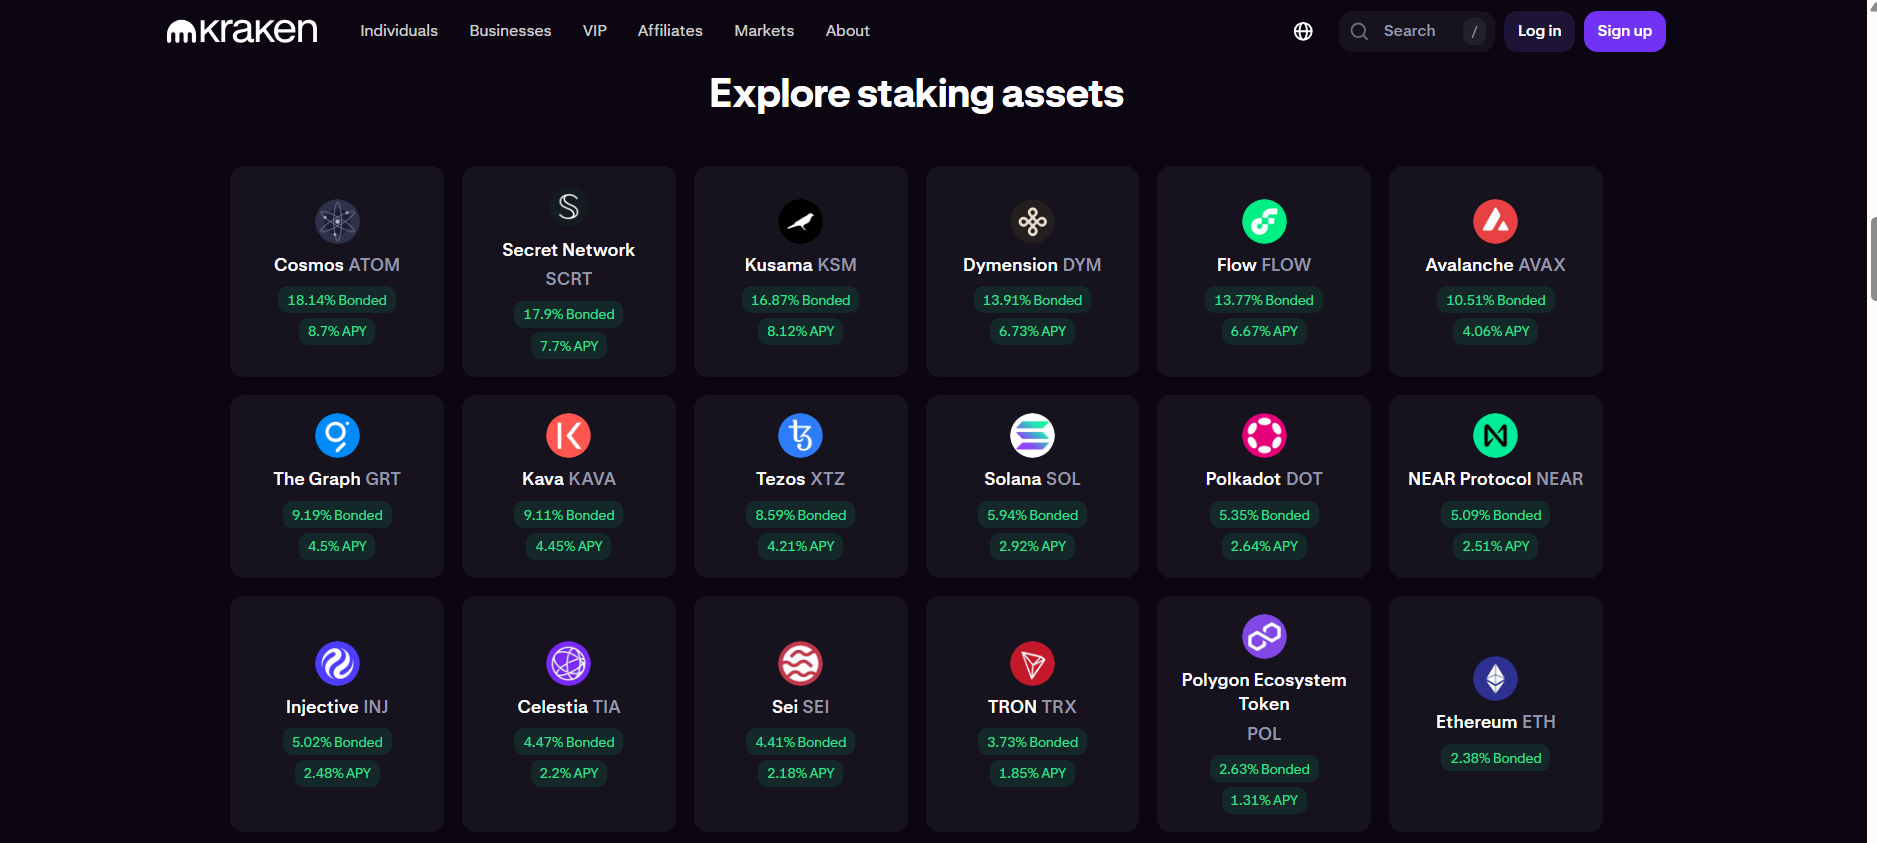The image size is (1877, 843).
Task: Click the Kusama KSM bird icon
Action: click(801, 222)
